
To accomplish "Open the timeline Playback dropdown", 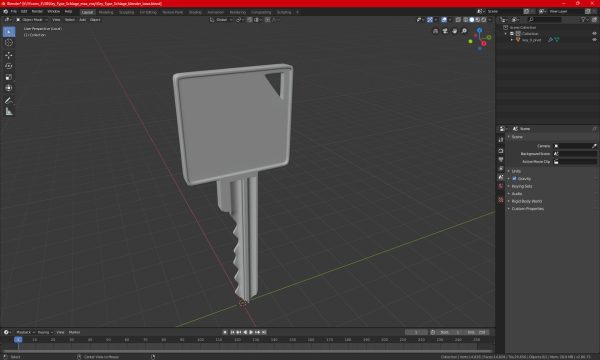I will pyautogui.click(x=25, y=332).
